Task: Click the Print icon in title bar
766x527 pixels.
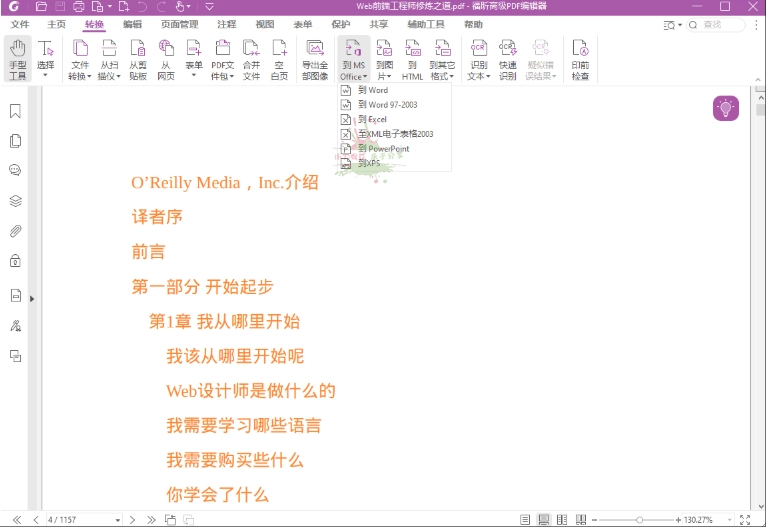Action: coord(78,6)
